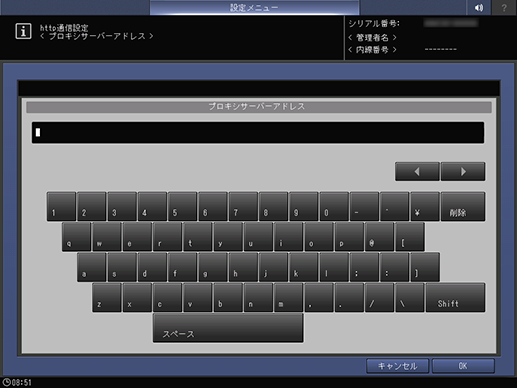Tap the e key
This screenshot has height=388, width=517.
click(x=137, y=237)
